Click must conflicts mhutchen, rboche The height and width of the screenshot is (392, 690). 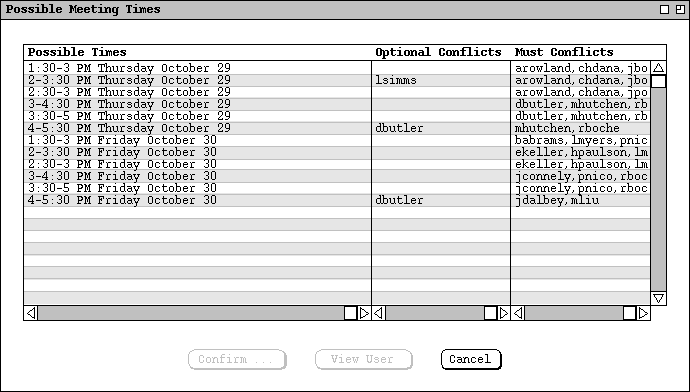pos(567,128)
